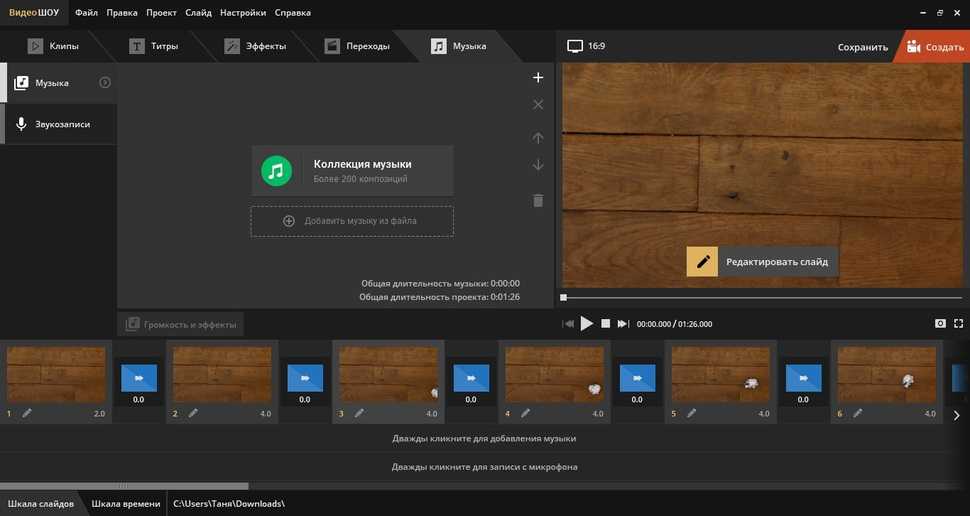Click the trash icon to delete track
The image size is (970, 516).
tap(538, 200)
